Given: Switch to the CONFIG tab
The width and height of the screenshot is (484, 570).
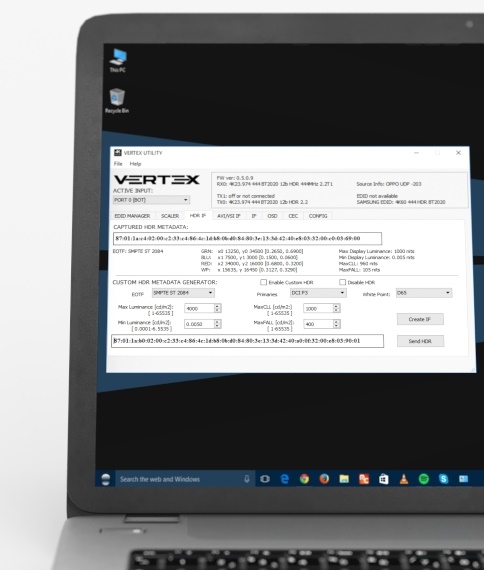Looking at the screenshot, I should pyautogui.click(x=318, y=216).
